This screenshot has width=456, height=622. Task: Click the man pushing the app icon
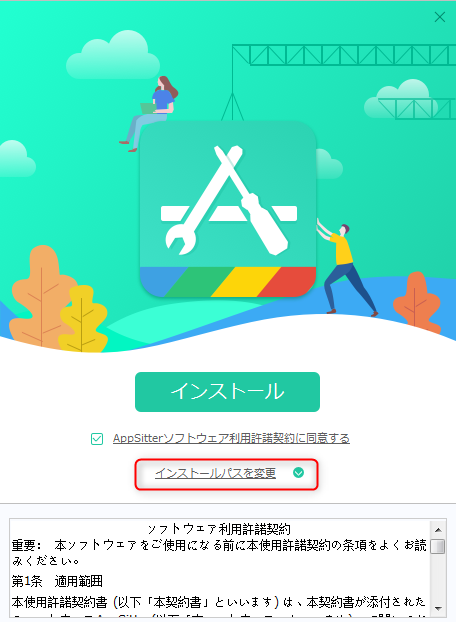[x=345, y=268]
